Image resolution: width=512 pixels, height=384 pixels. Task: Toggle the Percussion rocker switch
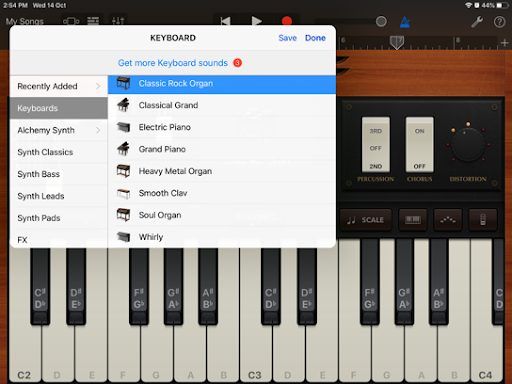click(x=376, y=144)
